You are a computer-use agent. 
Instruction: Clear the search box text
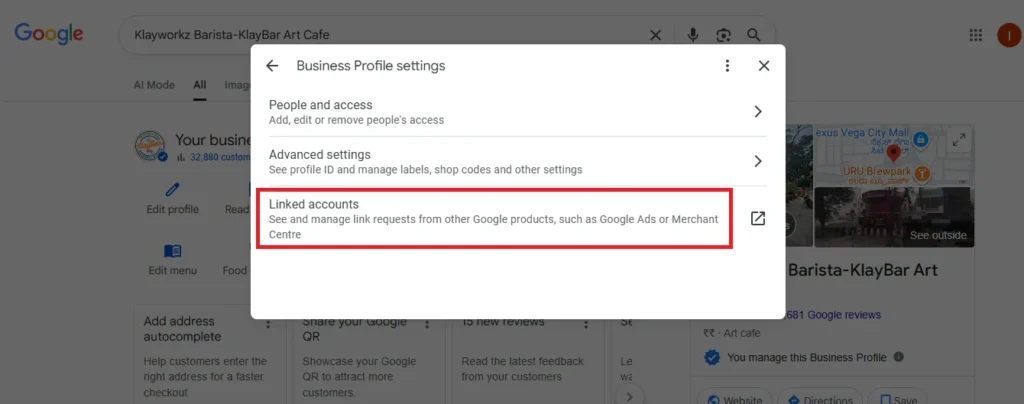tap(656, 35)
